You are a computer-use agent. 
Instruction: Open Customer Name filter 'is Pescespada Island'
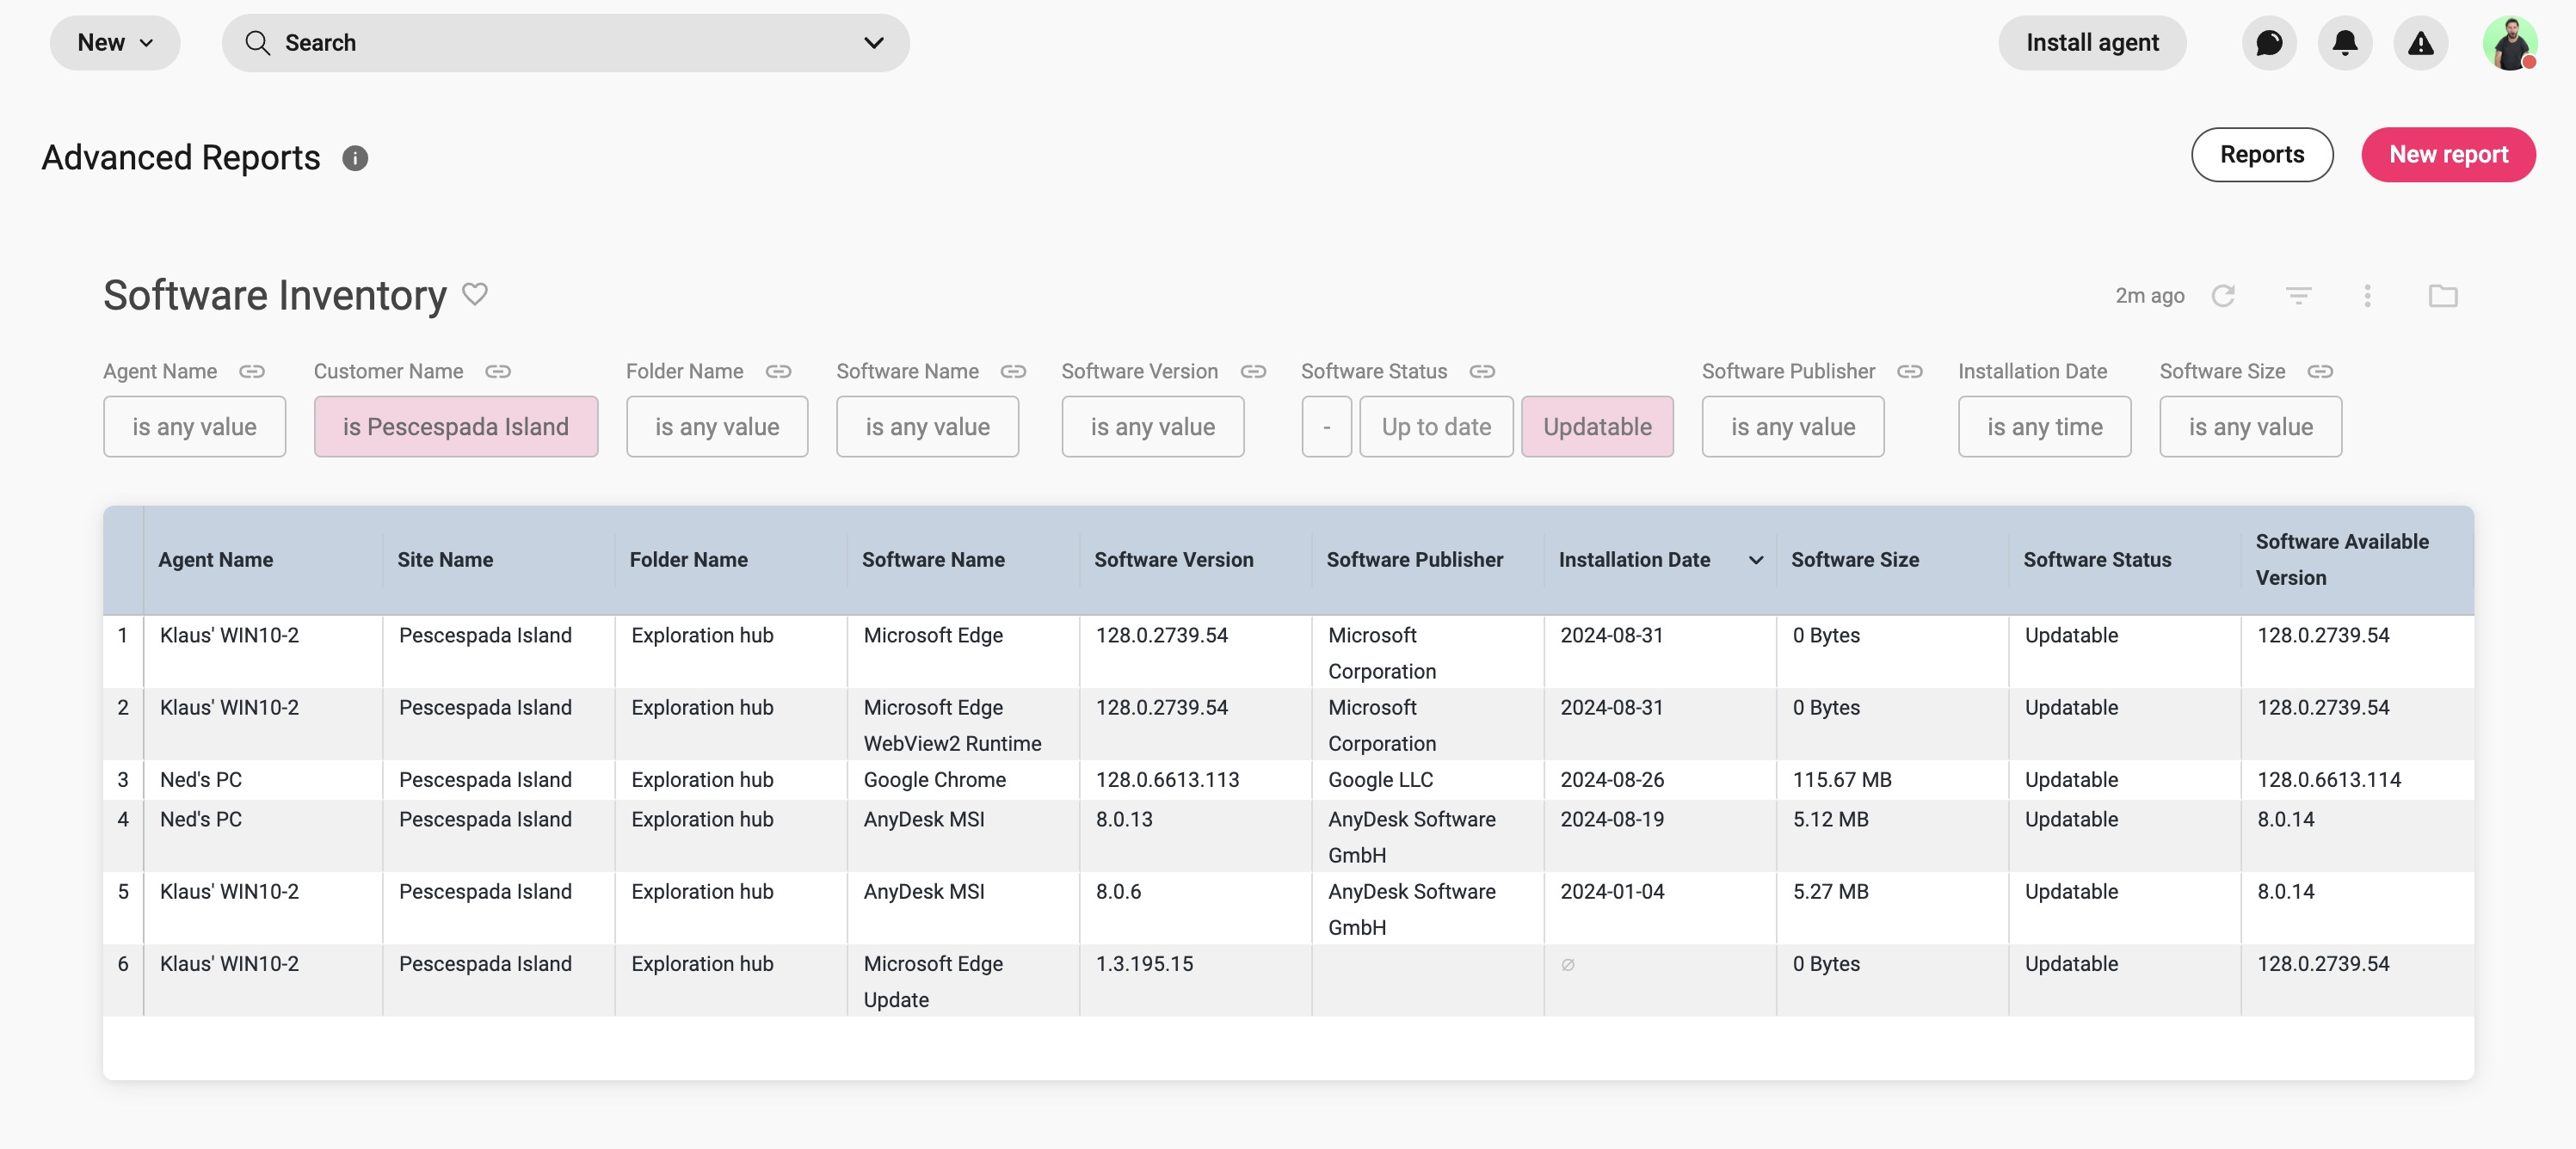click(456, 427)
